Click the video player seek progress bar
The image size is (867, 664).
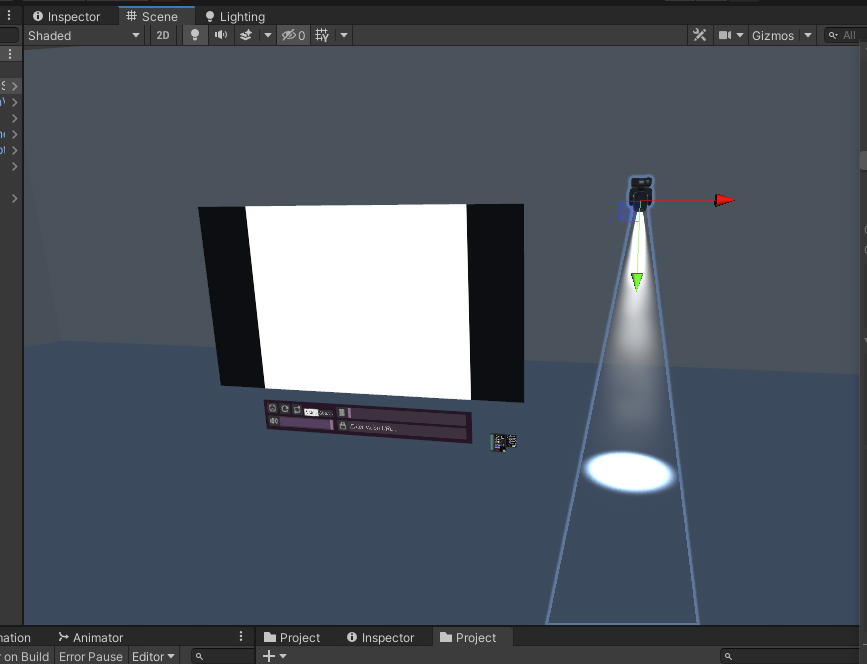pyautogui.click(x=408, y=415)
